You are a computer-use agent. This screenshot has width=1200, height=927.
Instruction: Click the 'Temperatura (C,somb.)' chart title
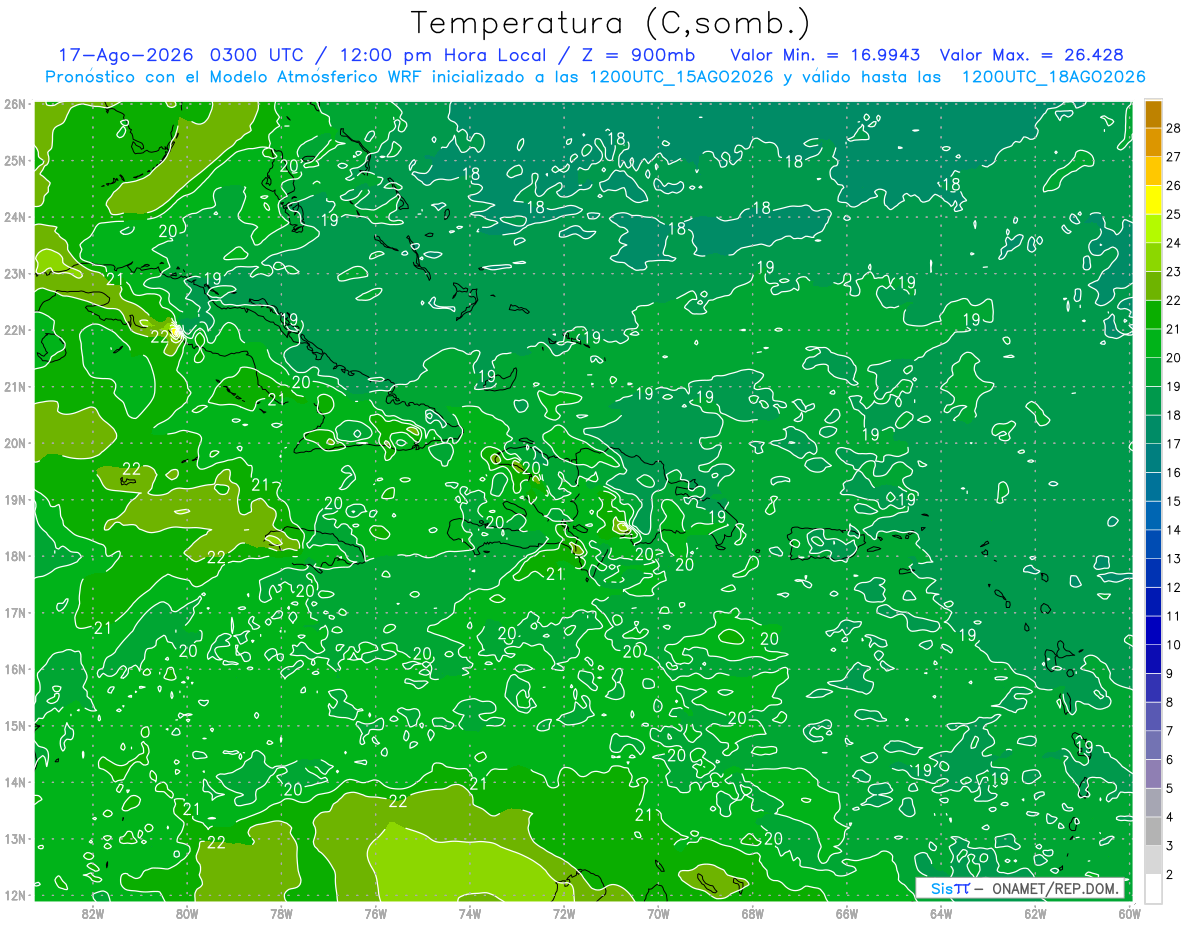coord(611,23)
